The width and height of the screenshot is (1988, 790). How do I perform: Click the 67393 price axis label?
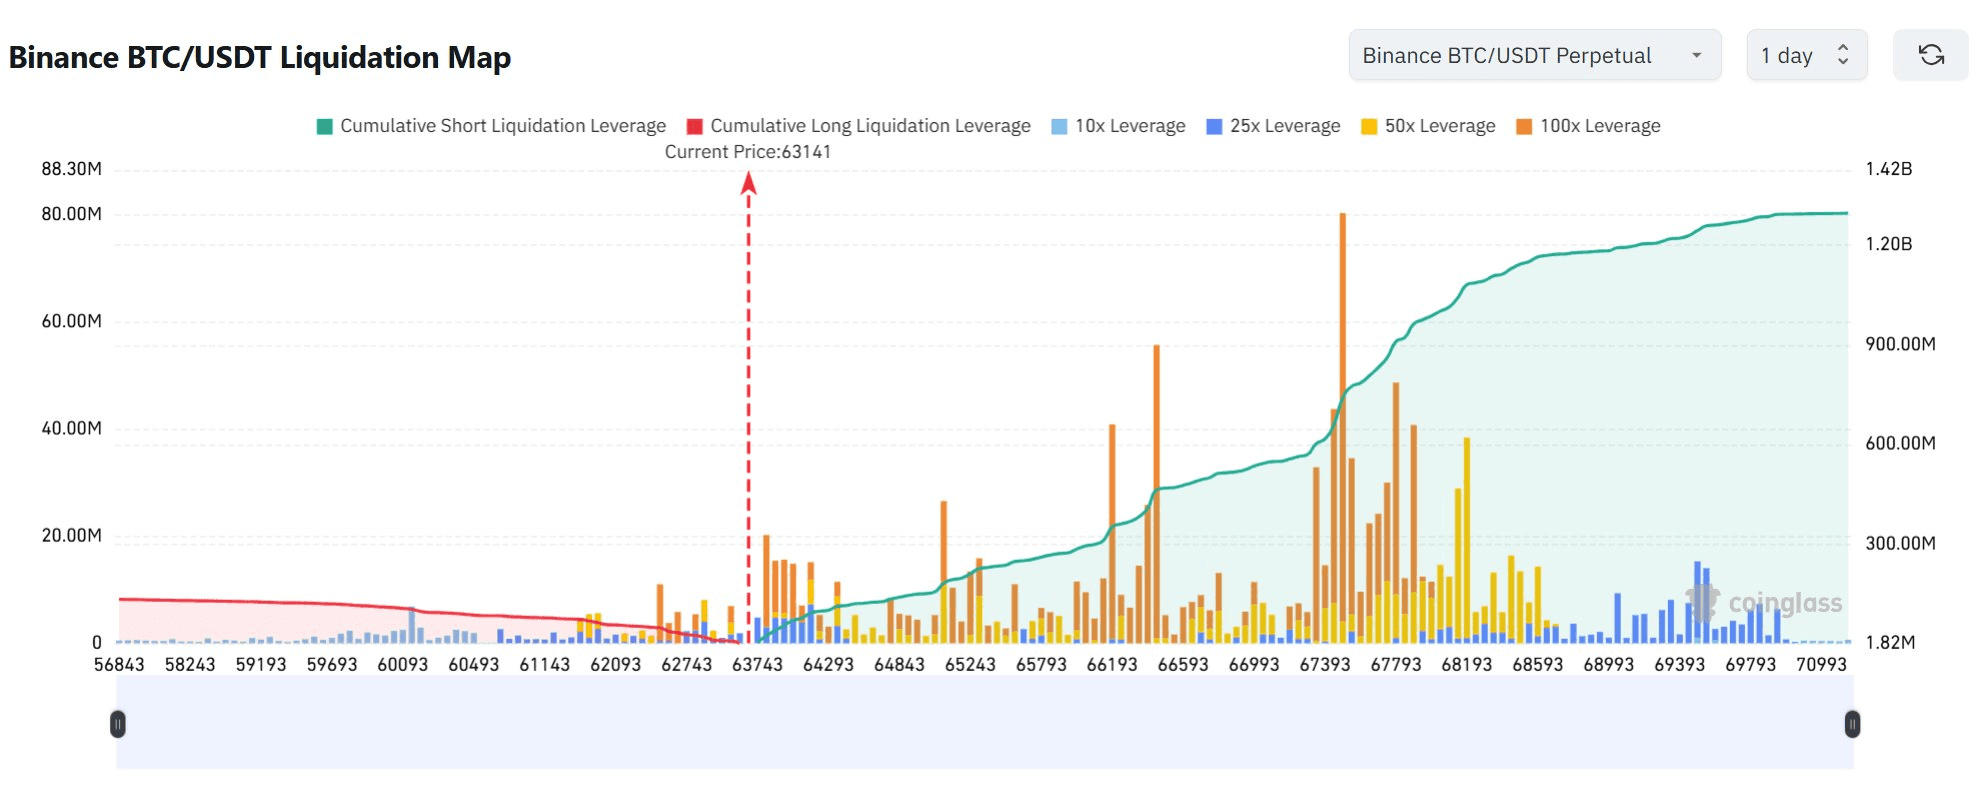point(1326,664)
